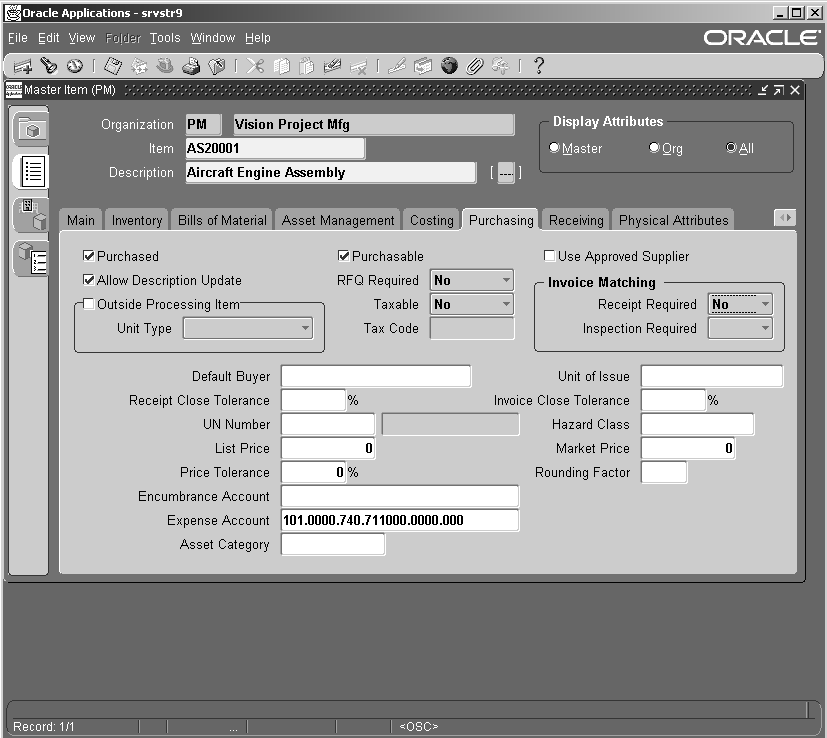Screen dimensions: 827x738
Task: Uncheck the Purchased checkbox
Action: 89,256
